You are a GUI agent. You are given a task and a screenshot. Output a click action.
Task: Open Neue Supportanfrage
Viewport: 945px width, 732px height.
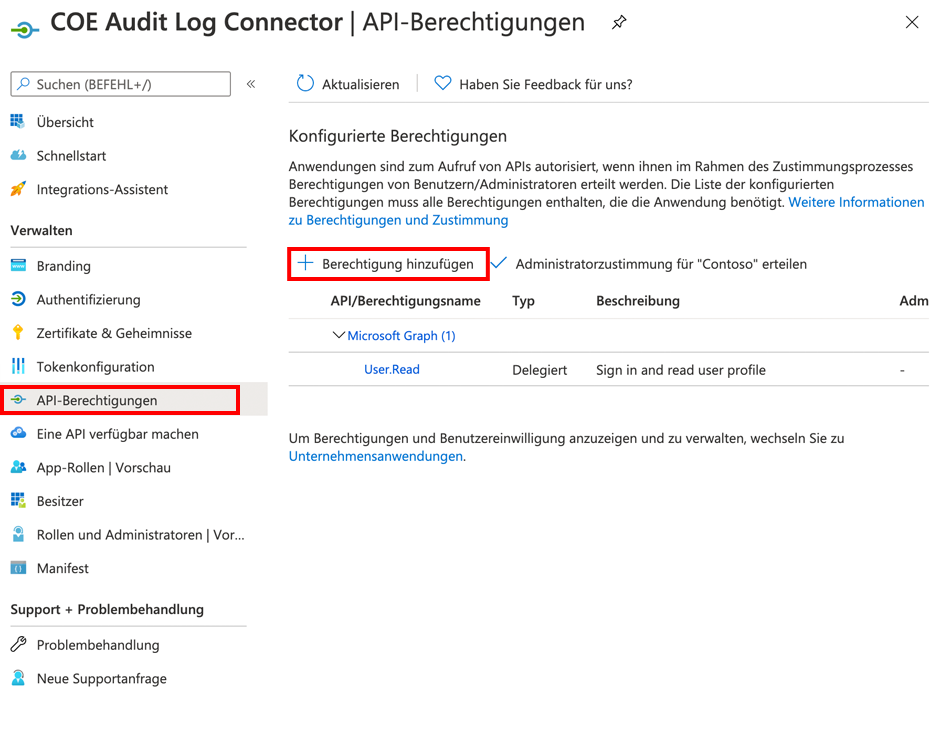101,679
